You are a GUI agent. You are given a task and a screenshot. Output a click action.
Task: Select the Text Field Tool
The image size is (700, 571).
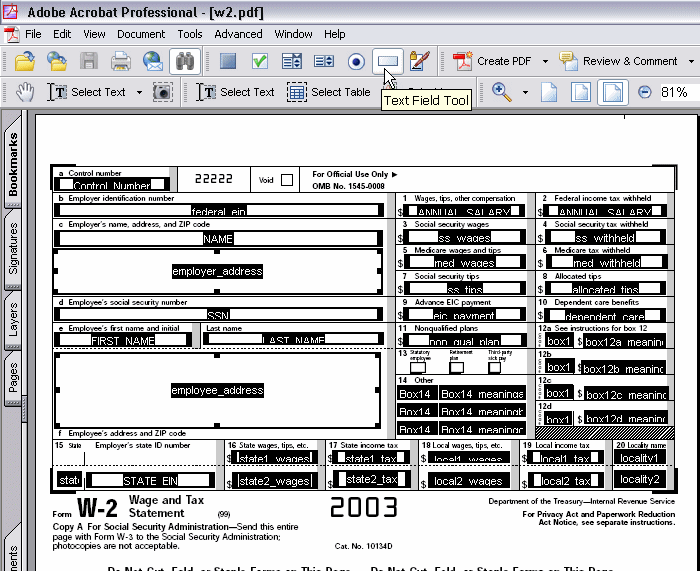point(388,61)
